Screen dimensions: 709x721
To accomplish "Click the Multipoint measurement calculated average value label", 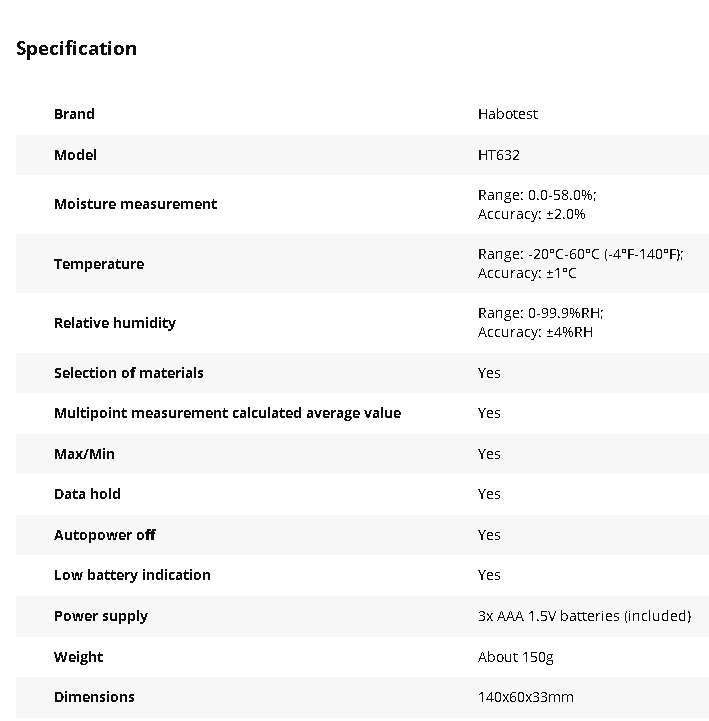I will click(x=227, y=413).
